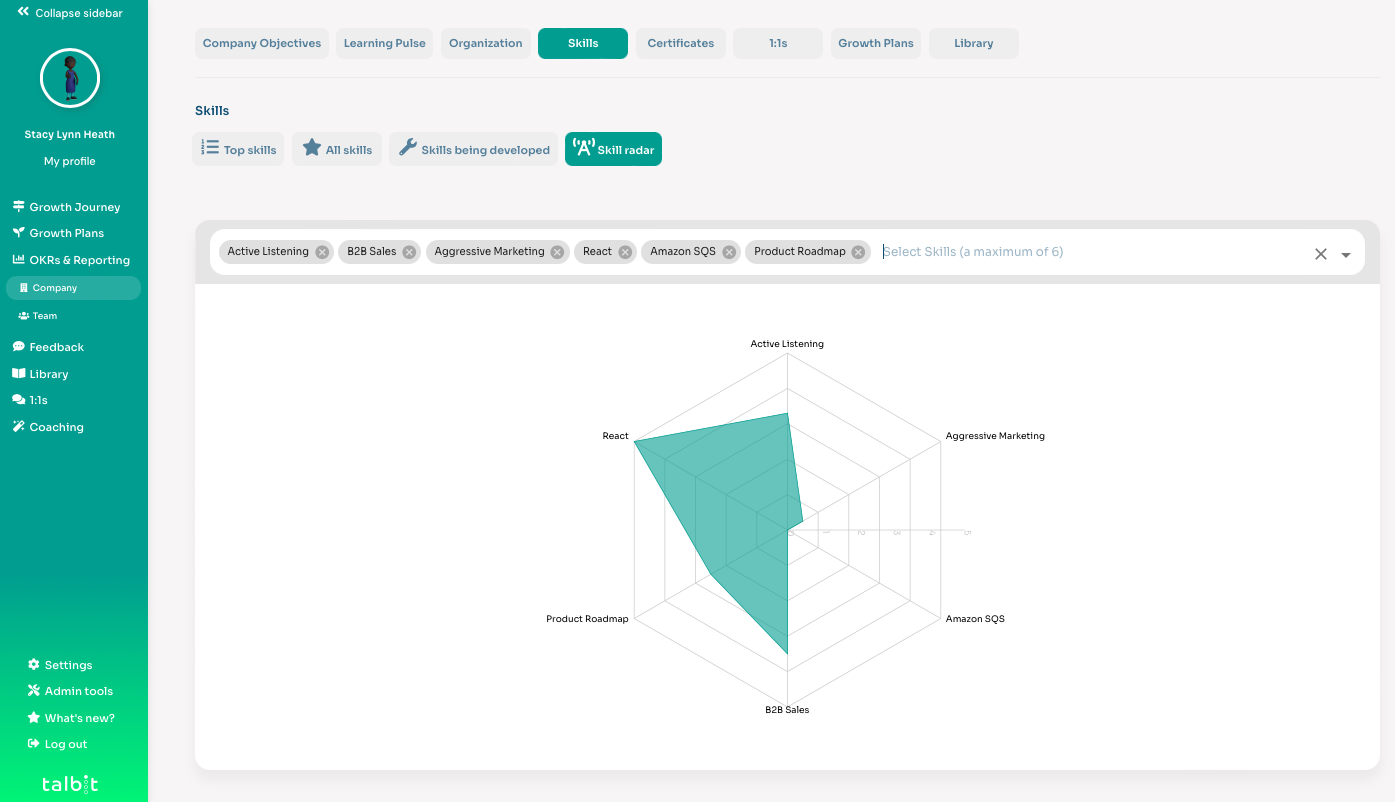Viewport: 1395px width, 802px height.
Task: Click the What's new star icon
Action: 34,718
